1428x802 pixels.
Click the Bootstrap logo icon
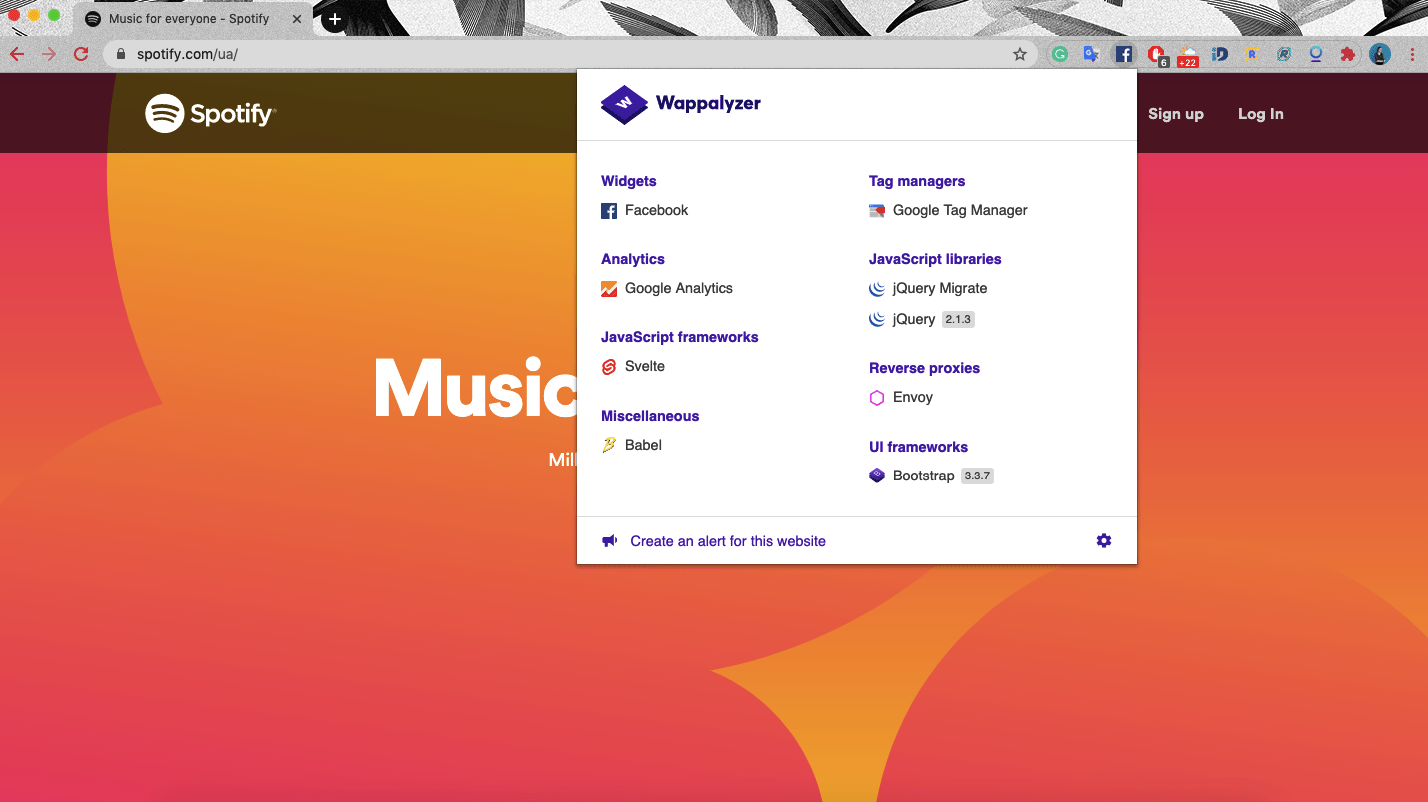click(x=877, y=476)
